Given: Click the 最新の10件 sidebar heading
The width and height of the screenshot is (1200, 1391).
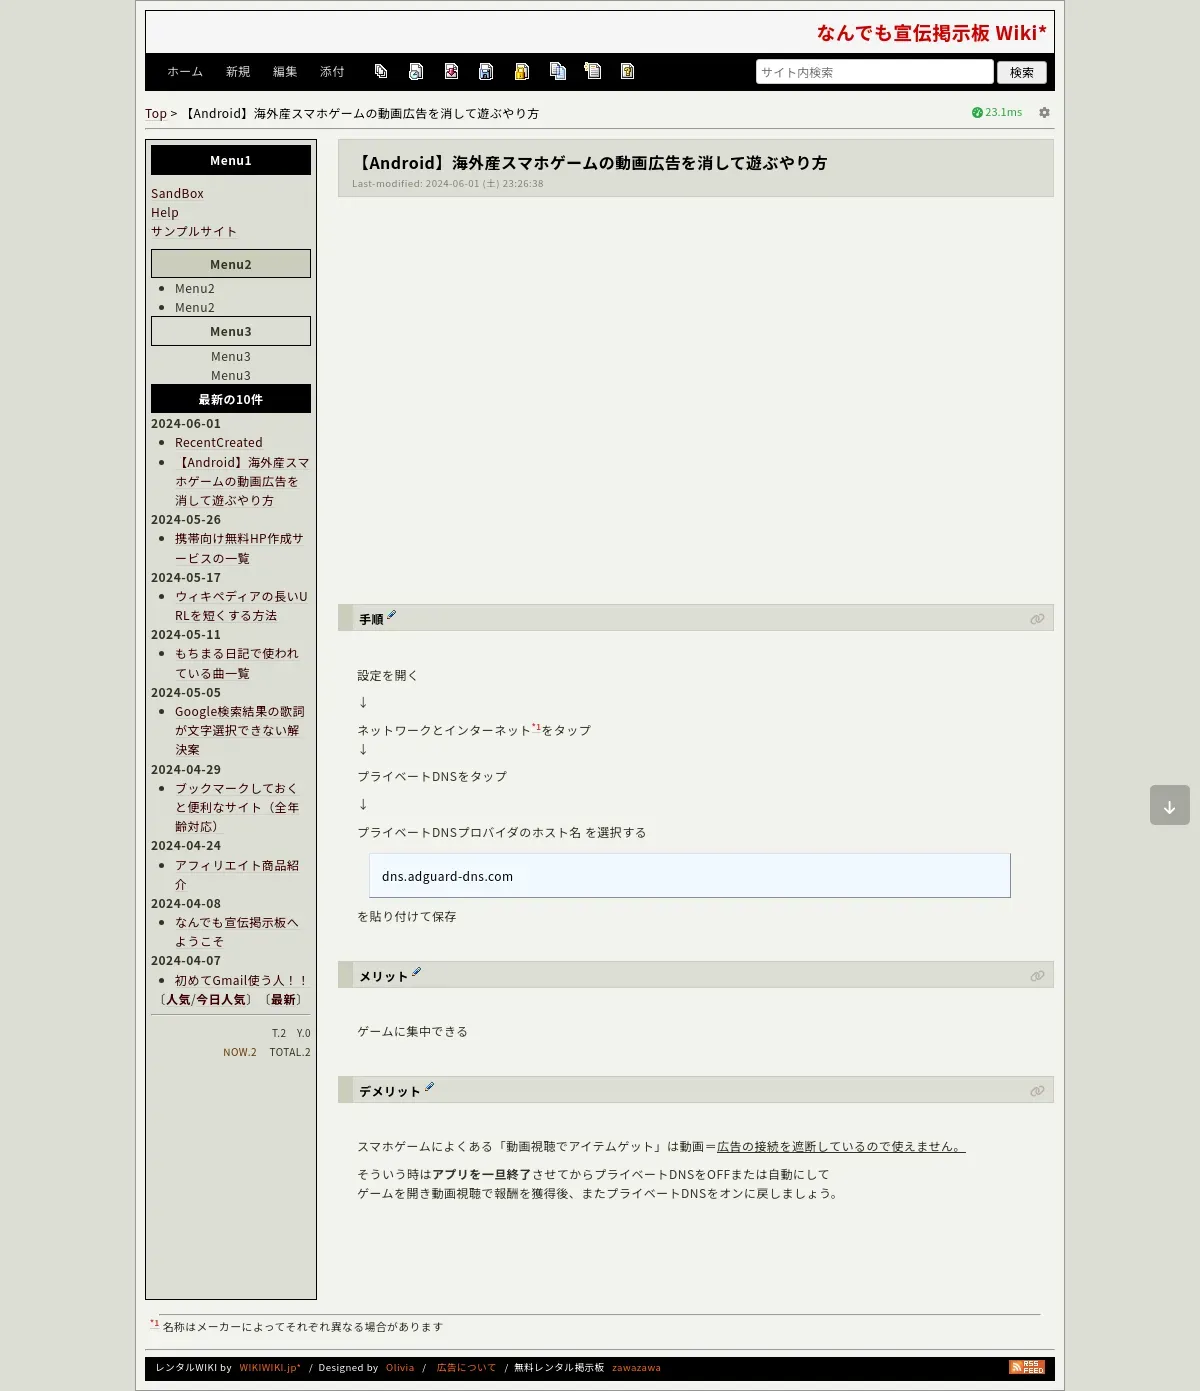Looking at the screenshot, I should click(x=231, y=399).
